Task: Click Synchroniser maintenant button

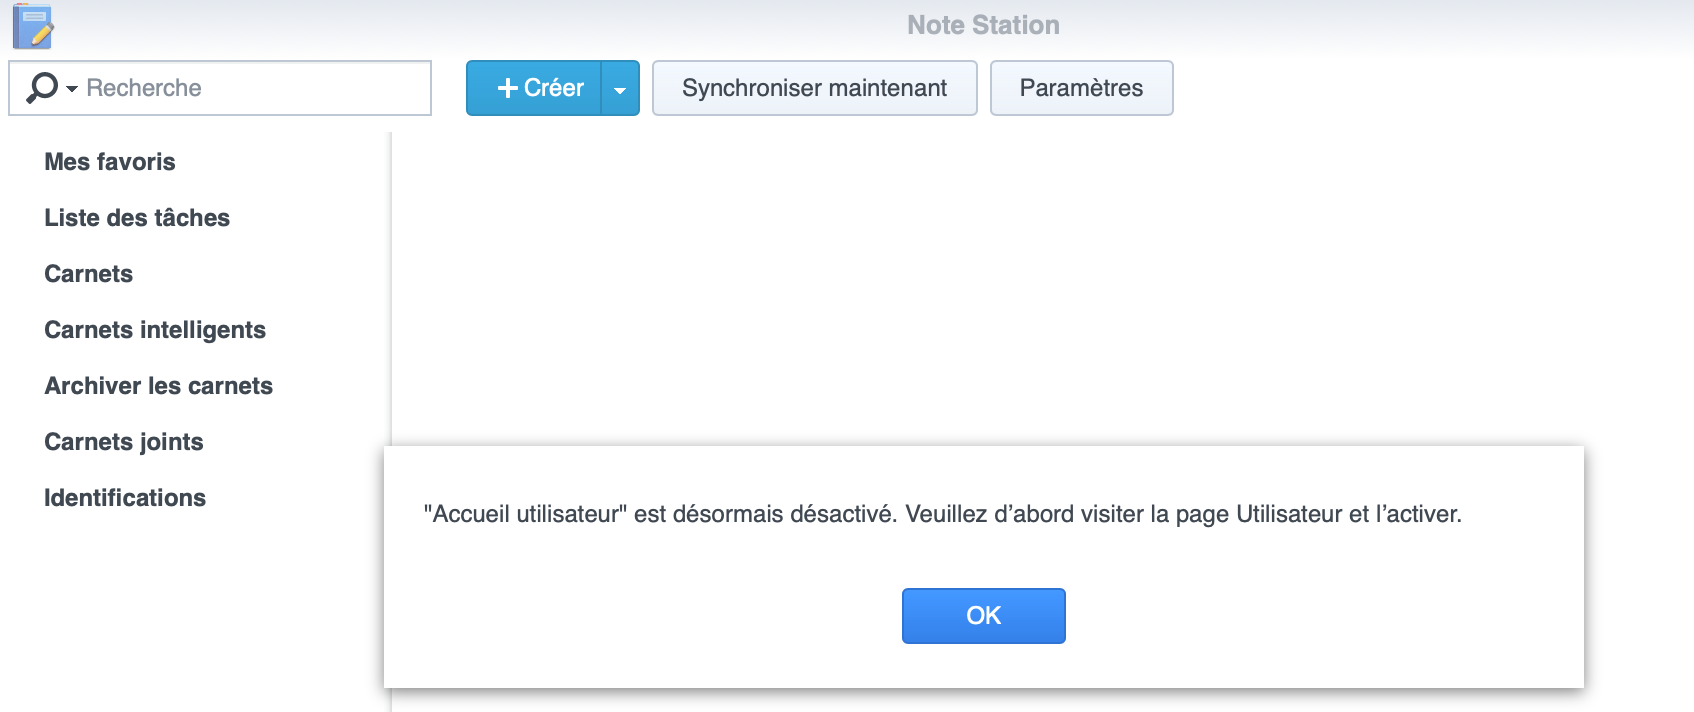Action: [814, 88]
